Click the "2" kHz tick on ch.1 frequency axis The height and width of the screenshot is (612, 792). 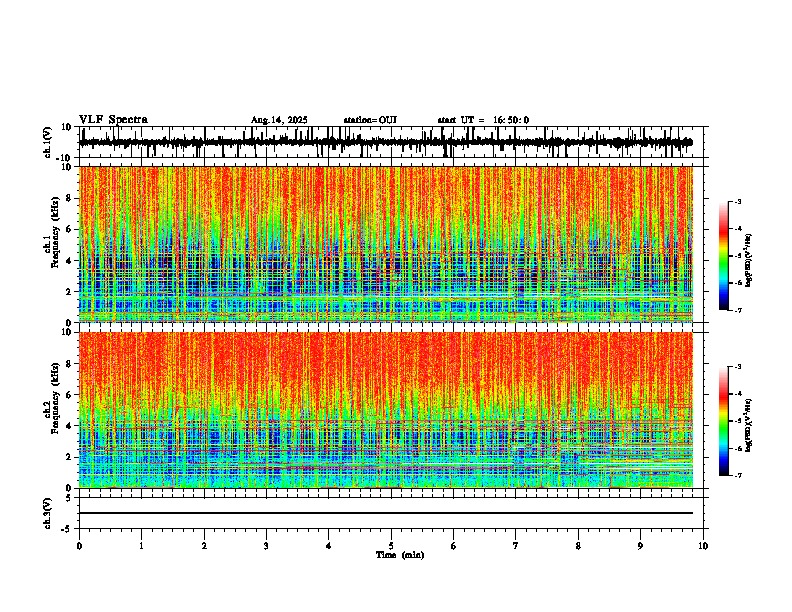[69, 291]
